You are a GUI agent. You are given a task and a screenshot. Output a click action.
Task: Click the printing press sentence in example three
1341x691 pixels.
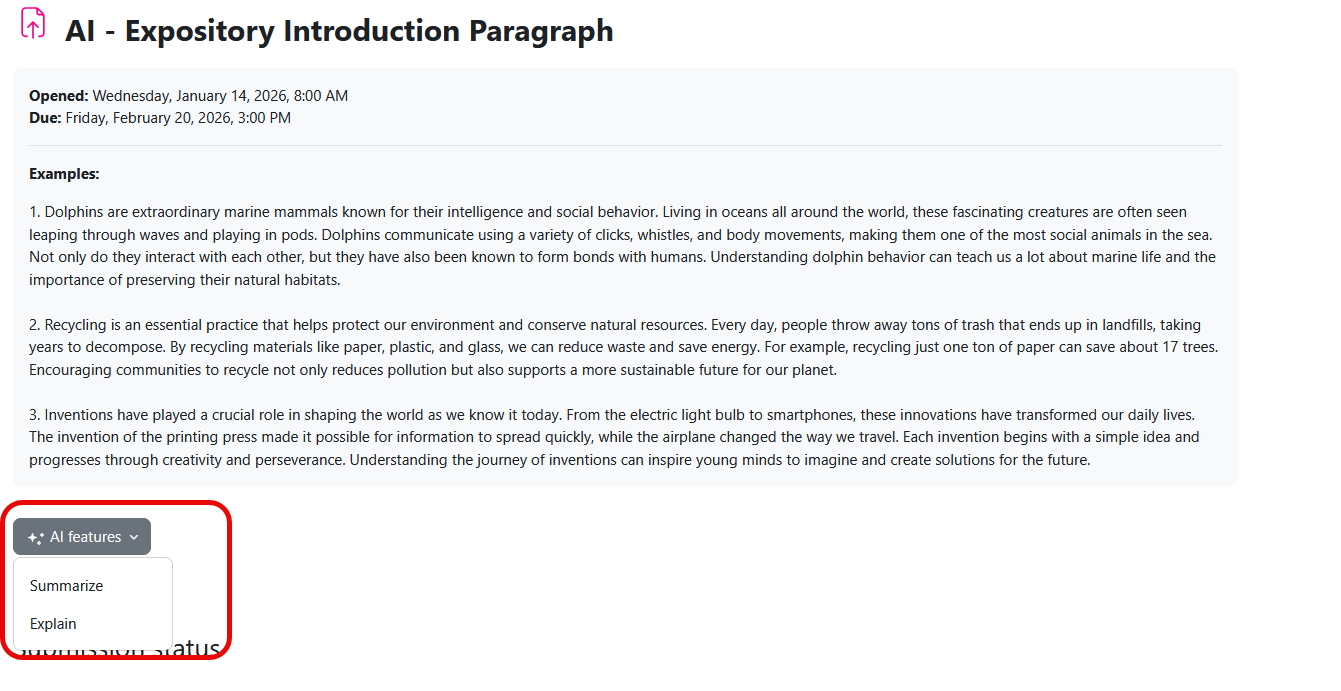(330, 437)
